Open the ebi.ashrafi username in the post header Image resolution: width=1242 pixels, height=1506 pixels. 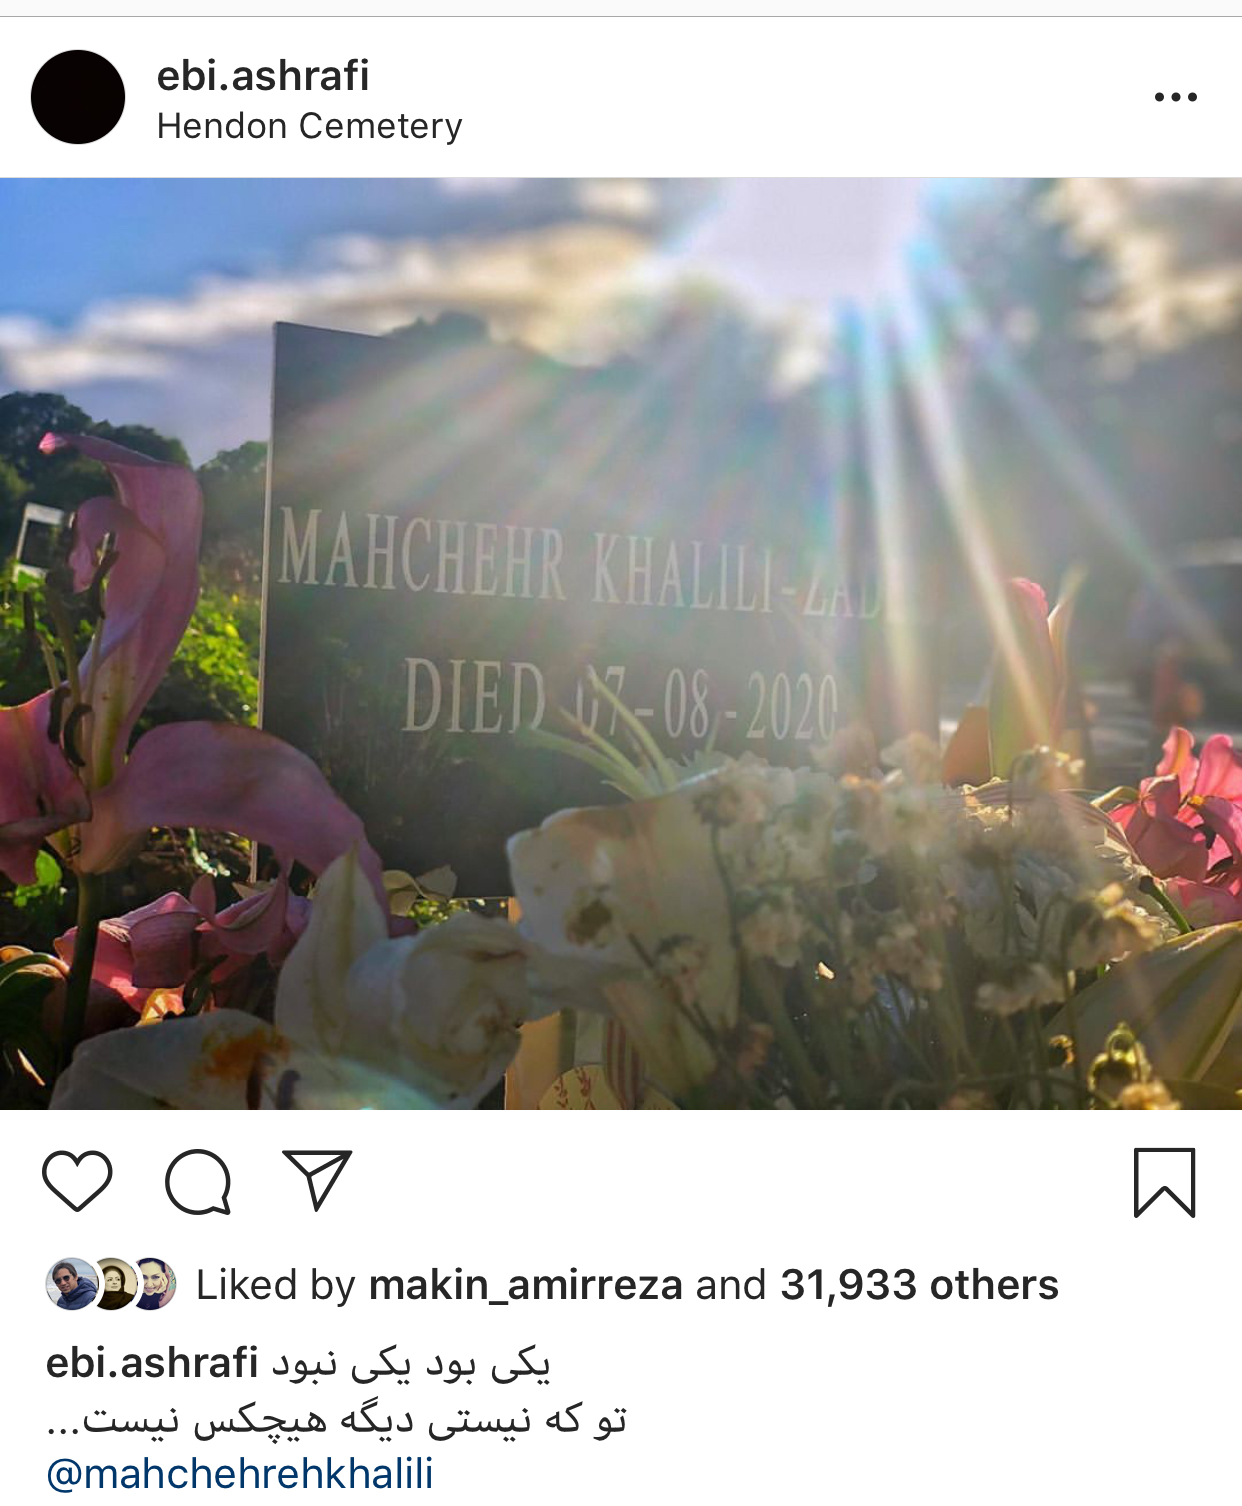[x=263, y=76]
